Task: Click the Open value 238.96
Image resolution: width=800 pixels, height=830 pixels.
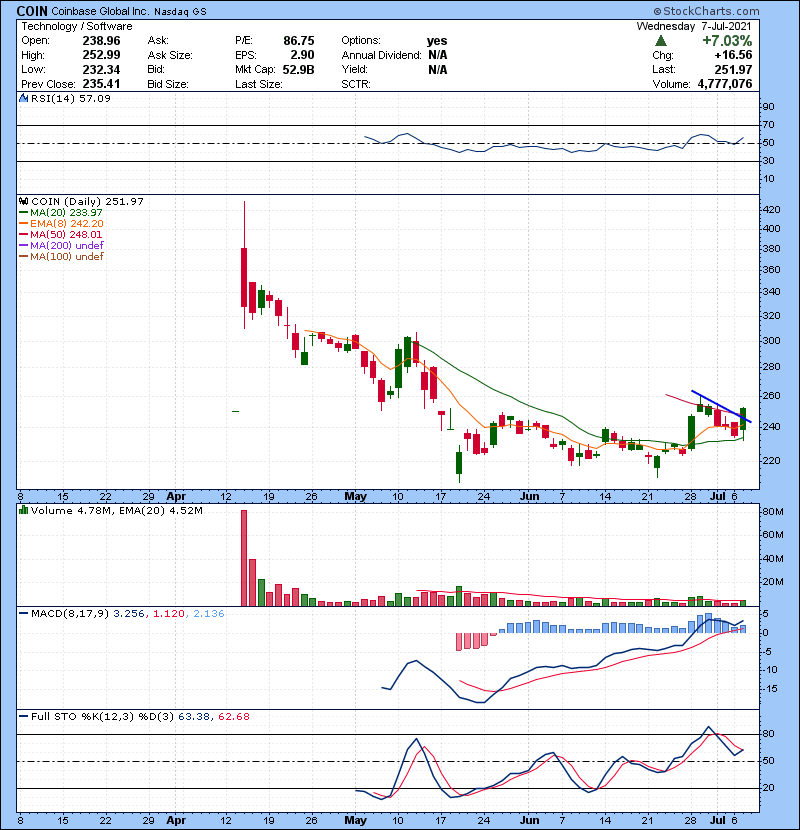Action: pos(101,41)
